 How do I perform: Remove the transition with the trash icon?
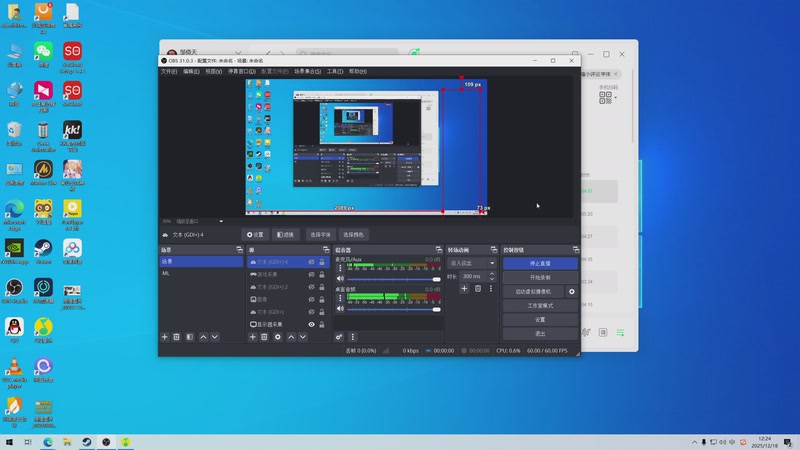coord(478,289)
